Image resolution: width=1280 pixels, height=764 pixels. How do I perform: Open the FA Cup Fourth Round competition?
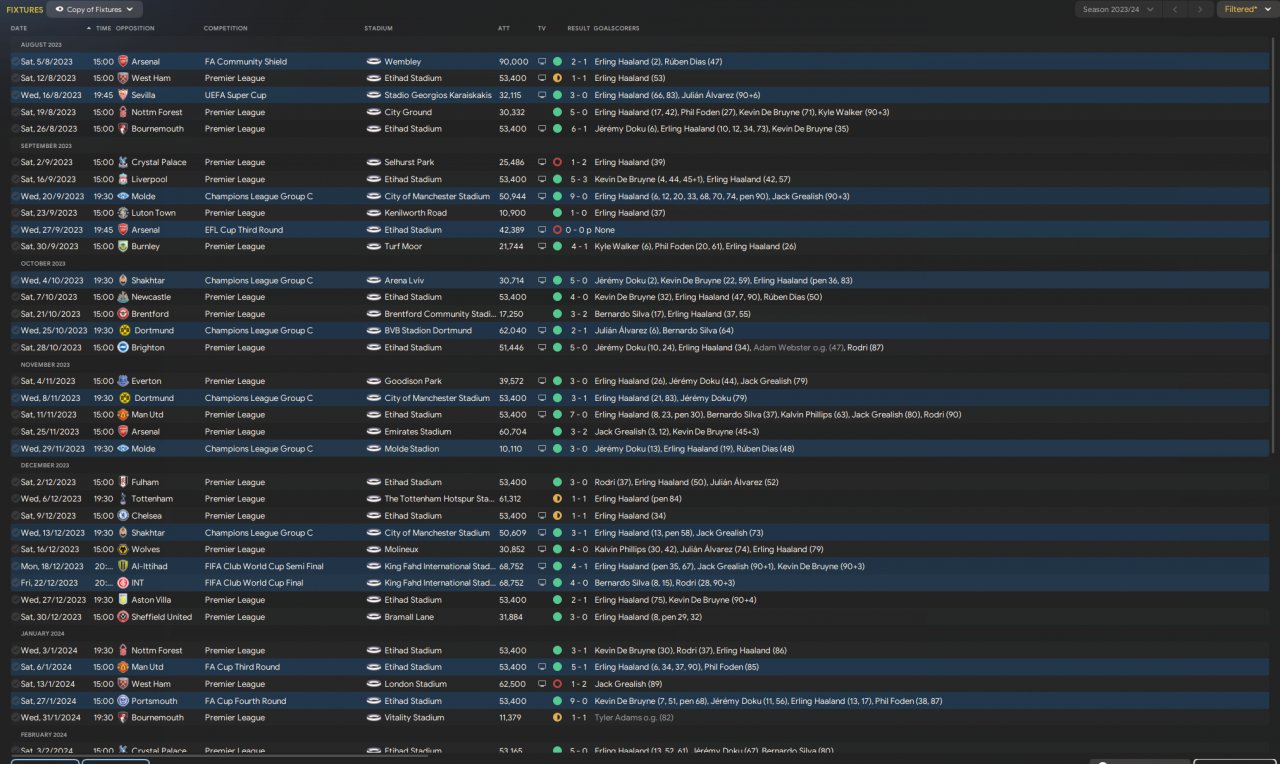tap(245, 701)
